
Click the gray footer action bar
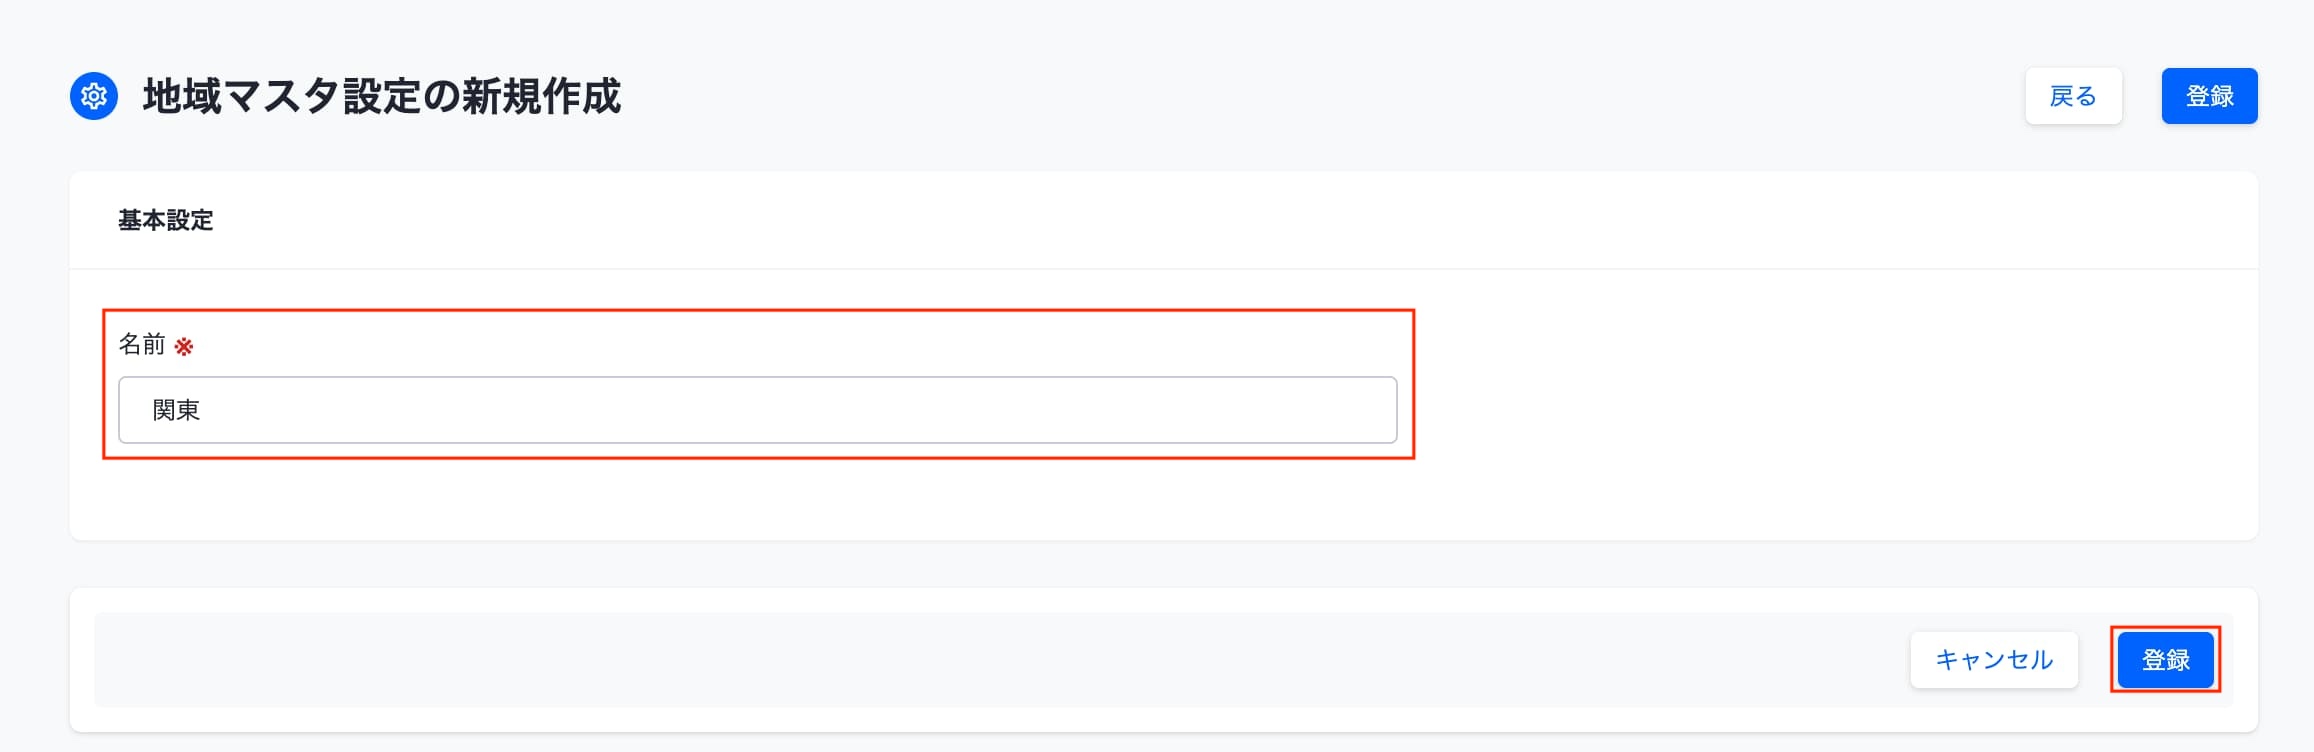pos(1000,660)
